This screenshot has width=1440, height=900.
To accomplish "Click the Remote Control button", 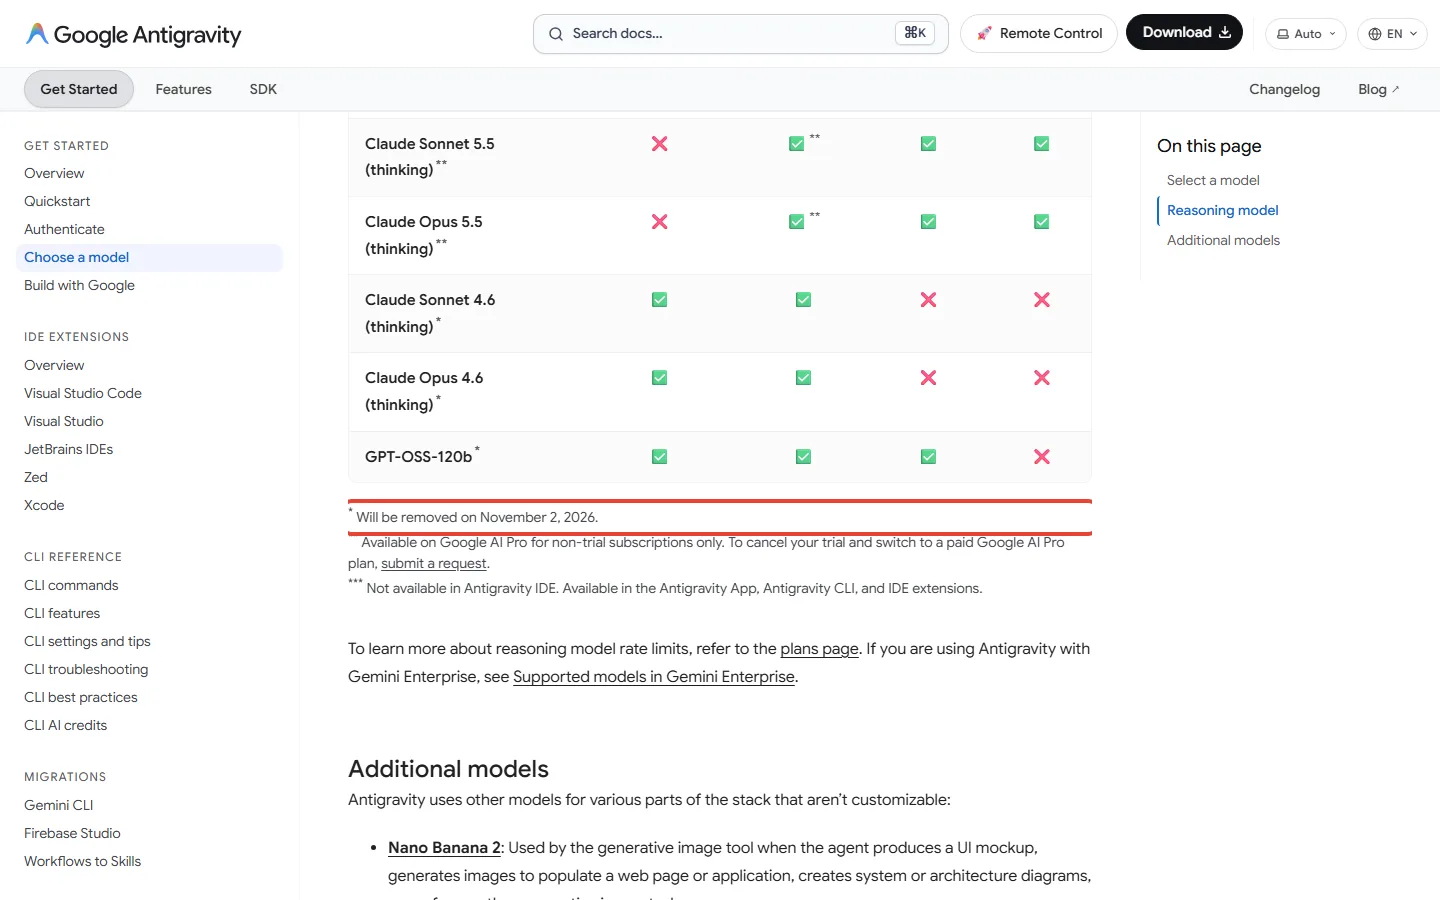I will pos(1039,34).
